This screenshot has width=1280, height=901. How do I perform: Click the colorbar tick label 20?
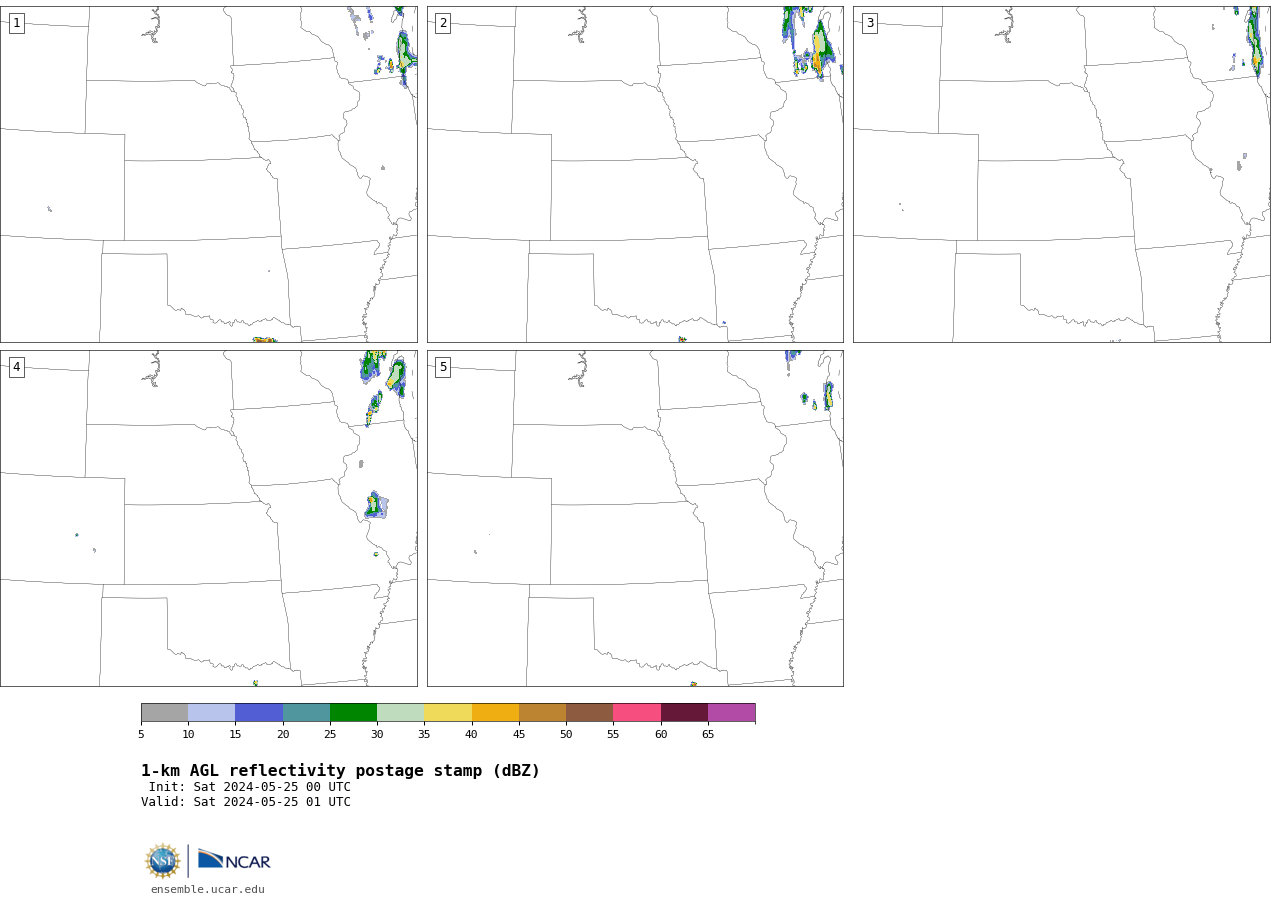(x=283, y=734)
